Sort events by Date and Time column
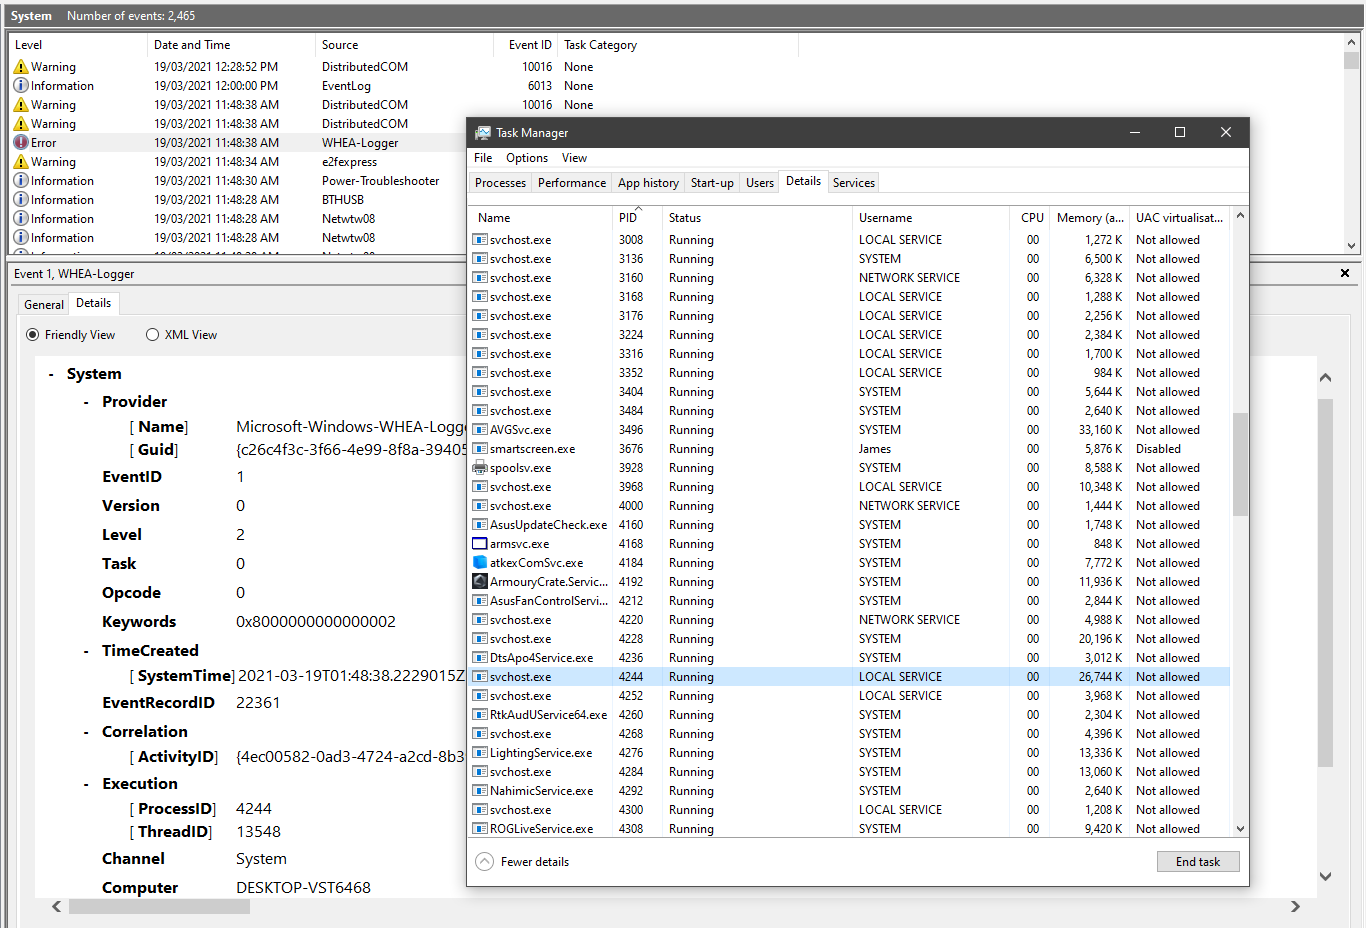The width and height of the screenshot is (1366, 928). click(x=232, y=45)
